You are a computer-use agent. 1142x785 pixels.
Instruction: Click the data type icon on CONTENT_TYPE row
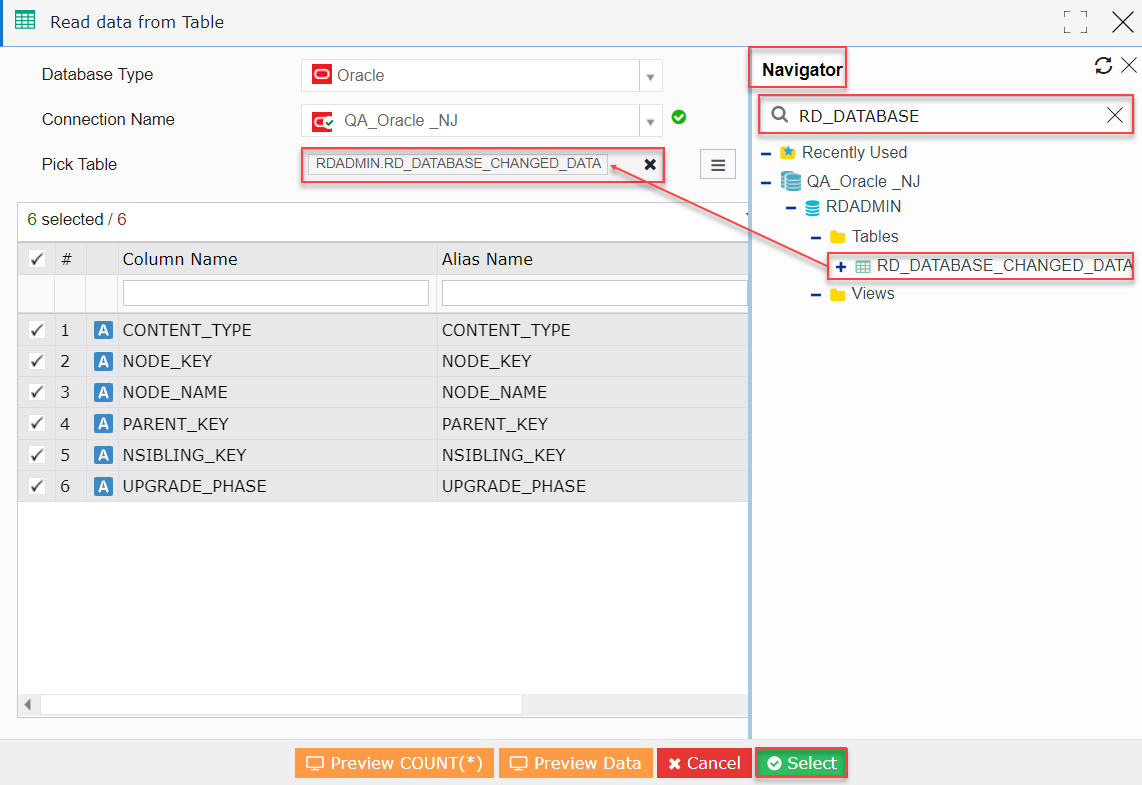[103, 329]
